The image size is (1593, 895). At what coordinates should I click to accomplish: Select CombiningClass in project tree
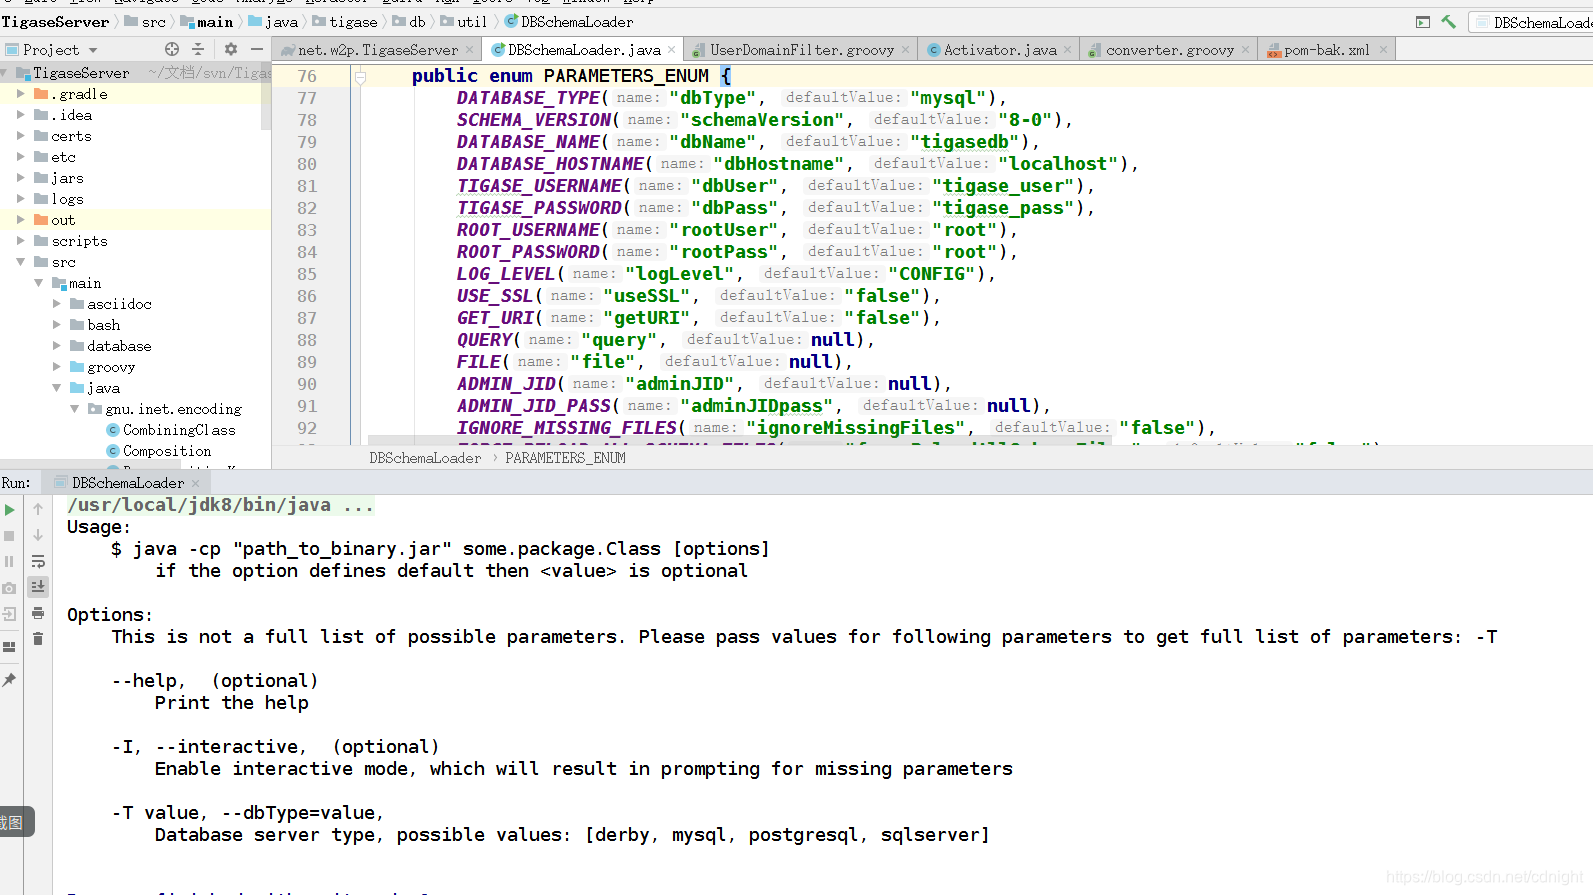coord(179,430)
